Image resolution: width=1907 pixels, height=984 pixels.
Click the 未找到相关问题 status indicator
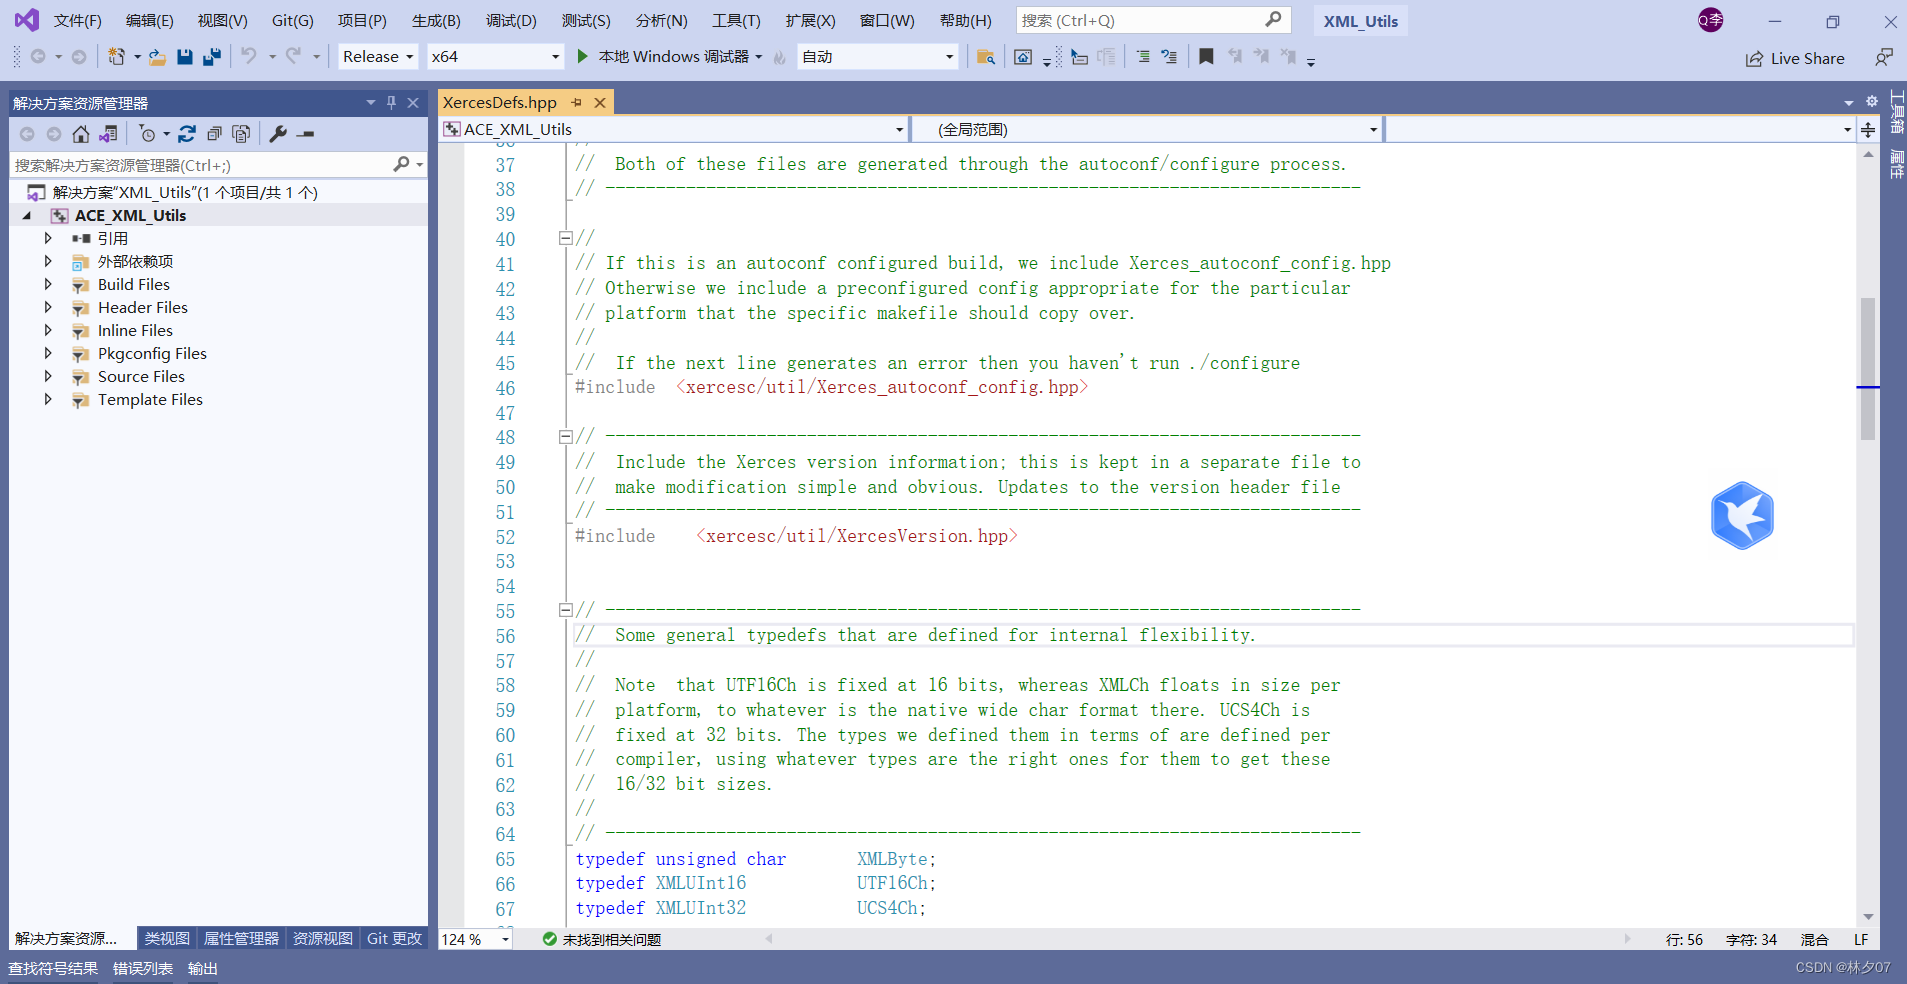602,940
